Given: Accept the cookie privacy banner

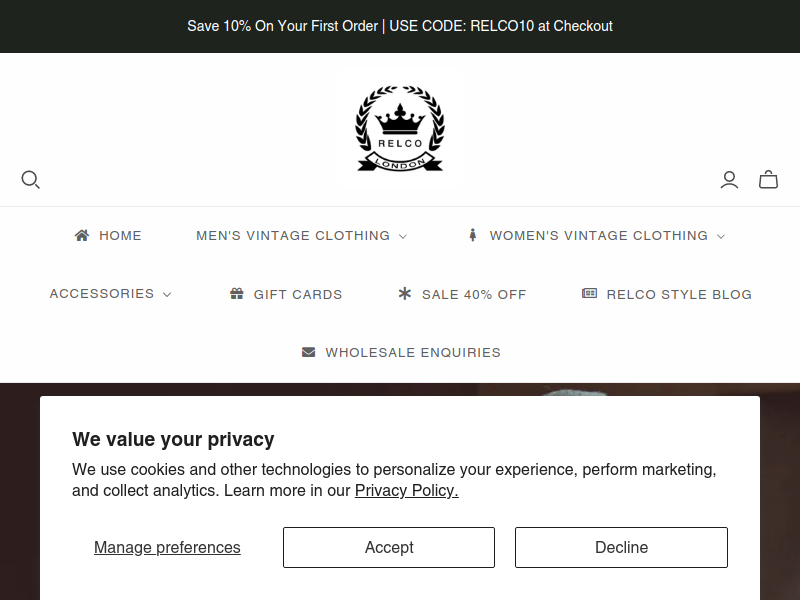Looking at the screenshot, I should (389, 547).
